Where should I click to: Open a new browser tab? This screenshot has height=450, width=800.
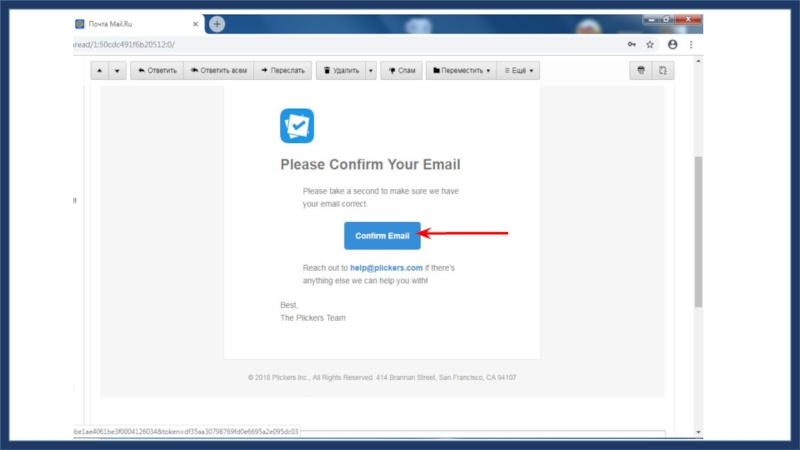tap(217, 24)
